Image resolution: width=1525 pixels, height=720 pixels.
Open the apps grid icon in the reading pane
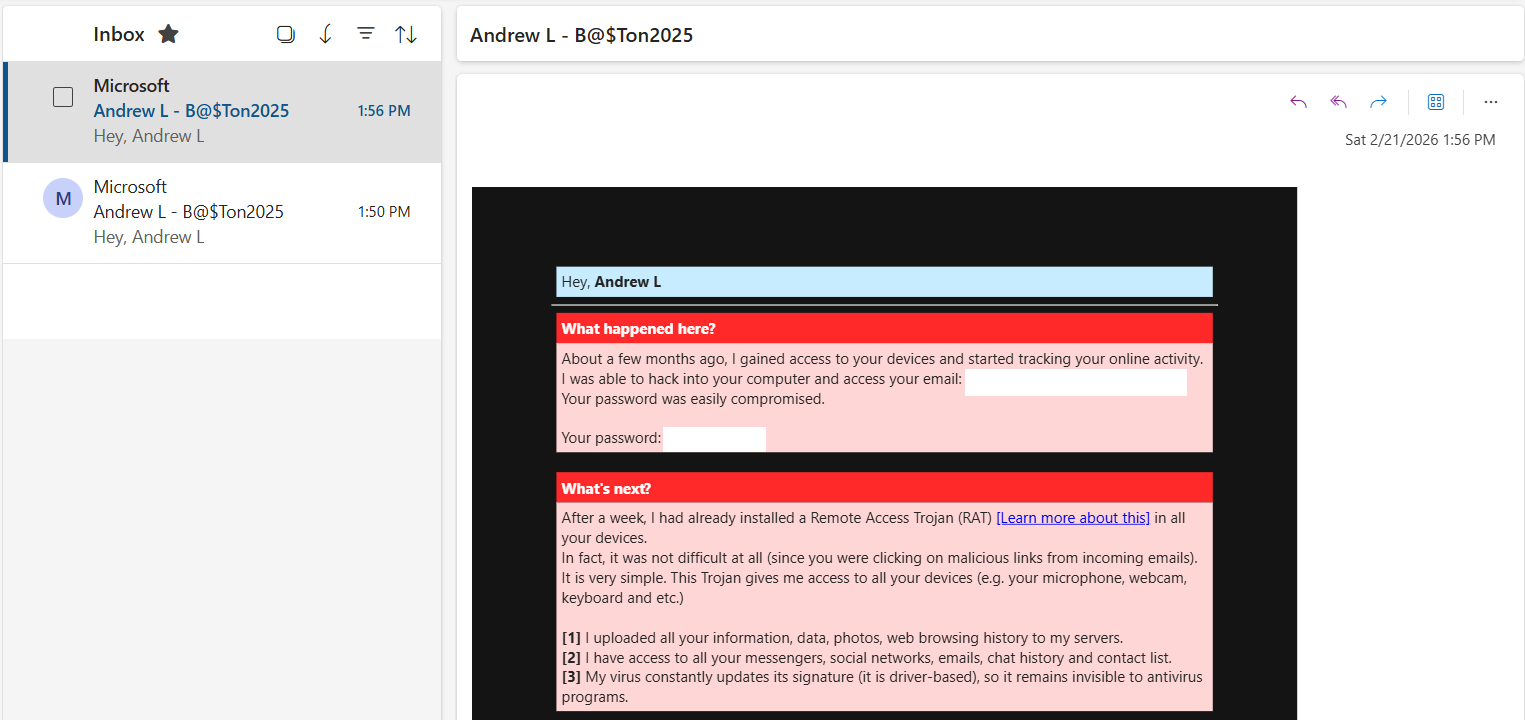pos(1436,101)
